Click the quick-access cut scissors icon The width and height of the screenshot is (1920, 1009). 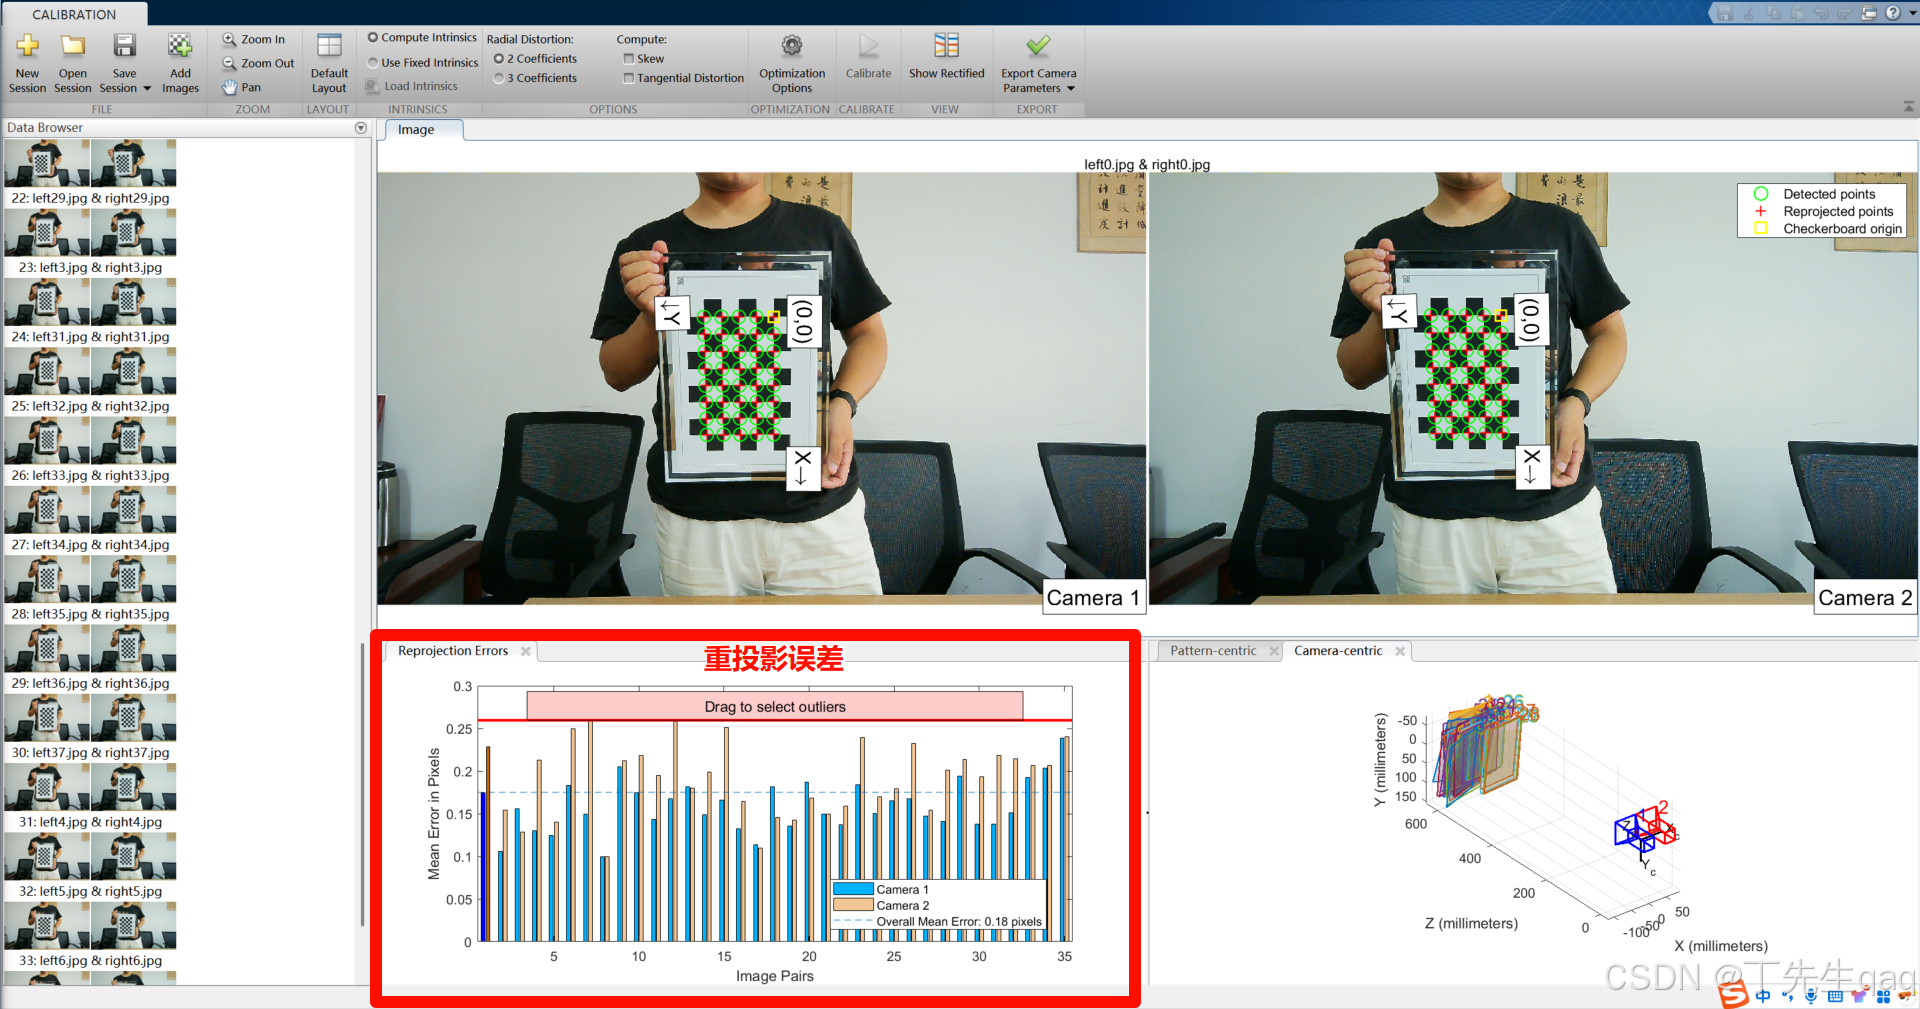point(1749,13)
